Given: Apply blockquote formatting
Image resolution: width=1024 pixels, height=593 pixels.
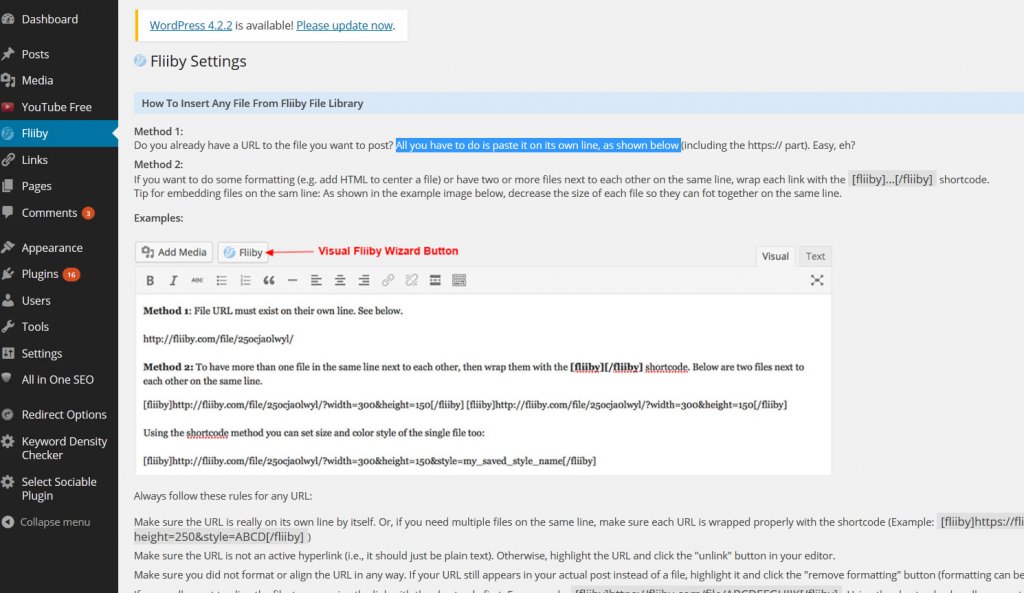Looking at the screenshot, I should (x=268, y=280).
